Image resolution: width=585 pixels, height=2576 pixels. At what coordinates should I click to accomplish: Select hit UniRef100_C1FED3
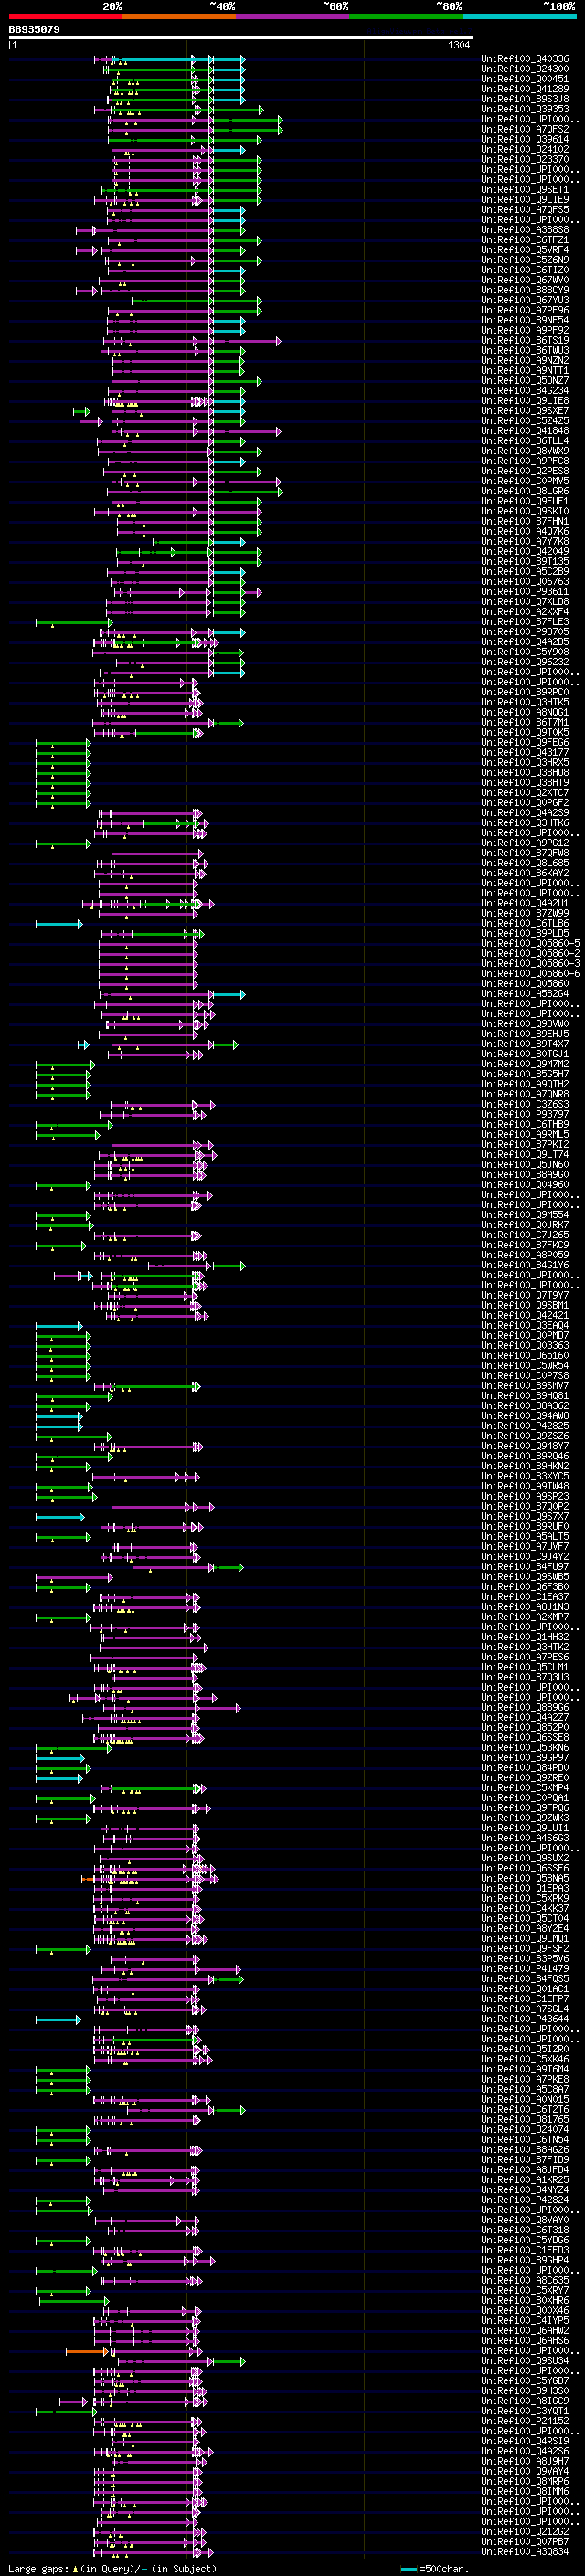pos(525,2250)
